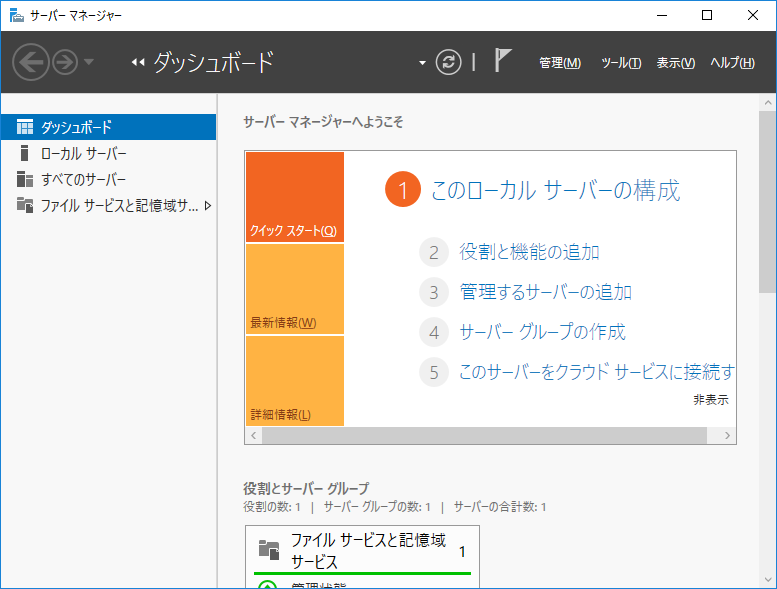This screenshot has width=777, height=589.
Task: Click the orange step 1 circle
Action: pyautogui.click(x=403, y=189)
